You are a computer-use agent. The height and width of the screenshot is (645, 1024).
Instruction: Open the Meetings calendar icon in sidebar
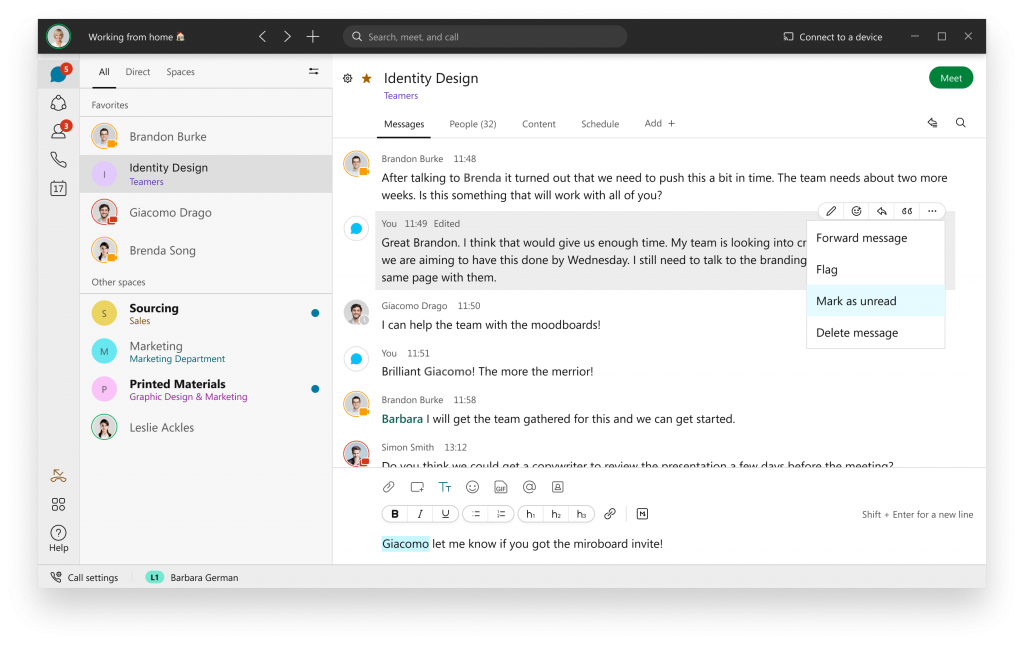tap(58, 187)
